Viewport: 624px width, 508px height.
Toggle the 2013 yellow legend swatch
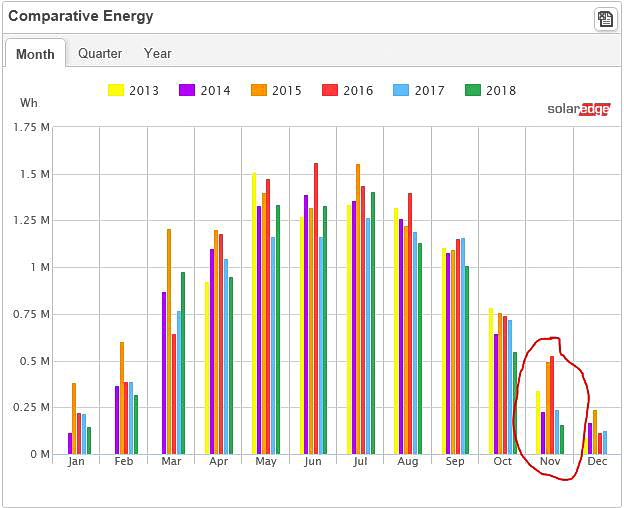tap(116, 90)
